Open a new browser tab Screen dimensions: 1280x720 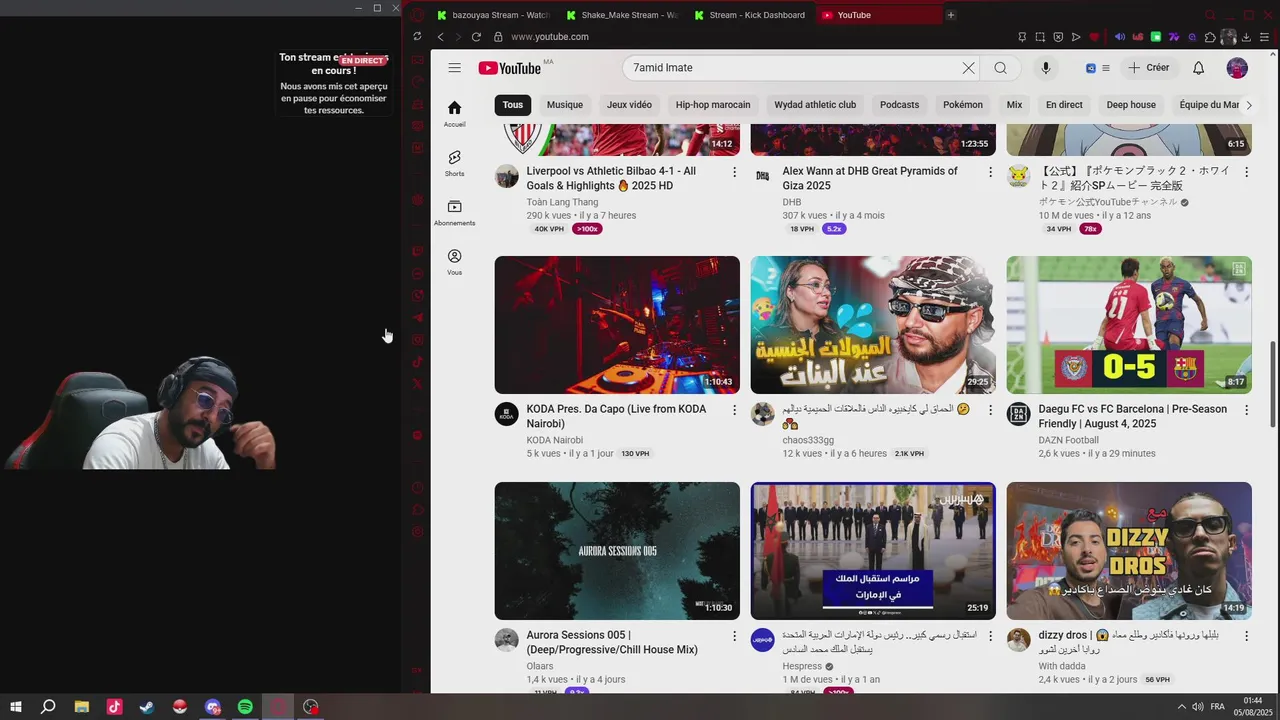(x=951, y=15)
